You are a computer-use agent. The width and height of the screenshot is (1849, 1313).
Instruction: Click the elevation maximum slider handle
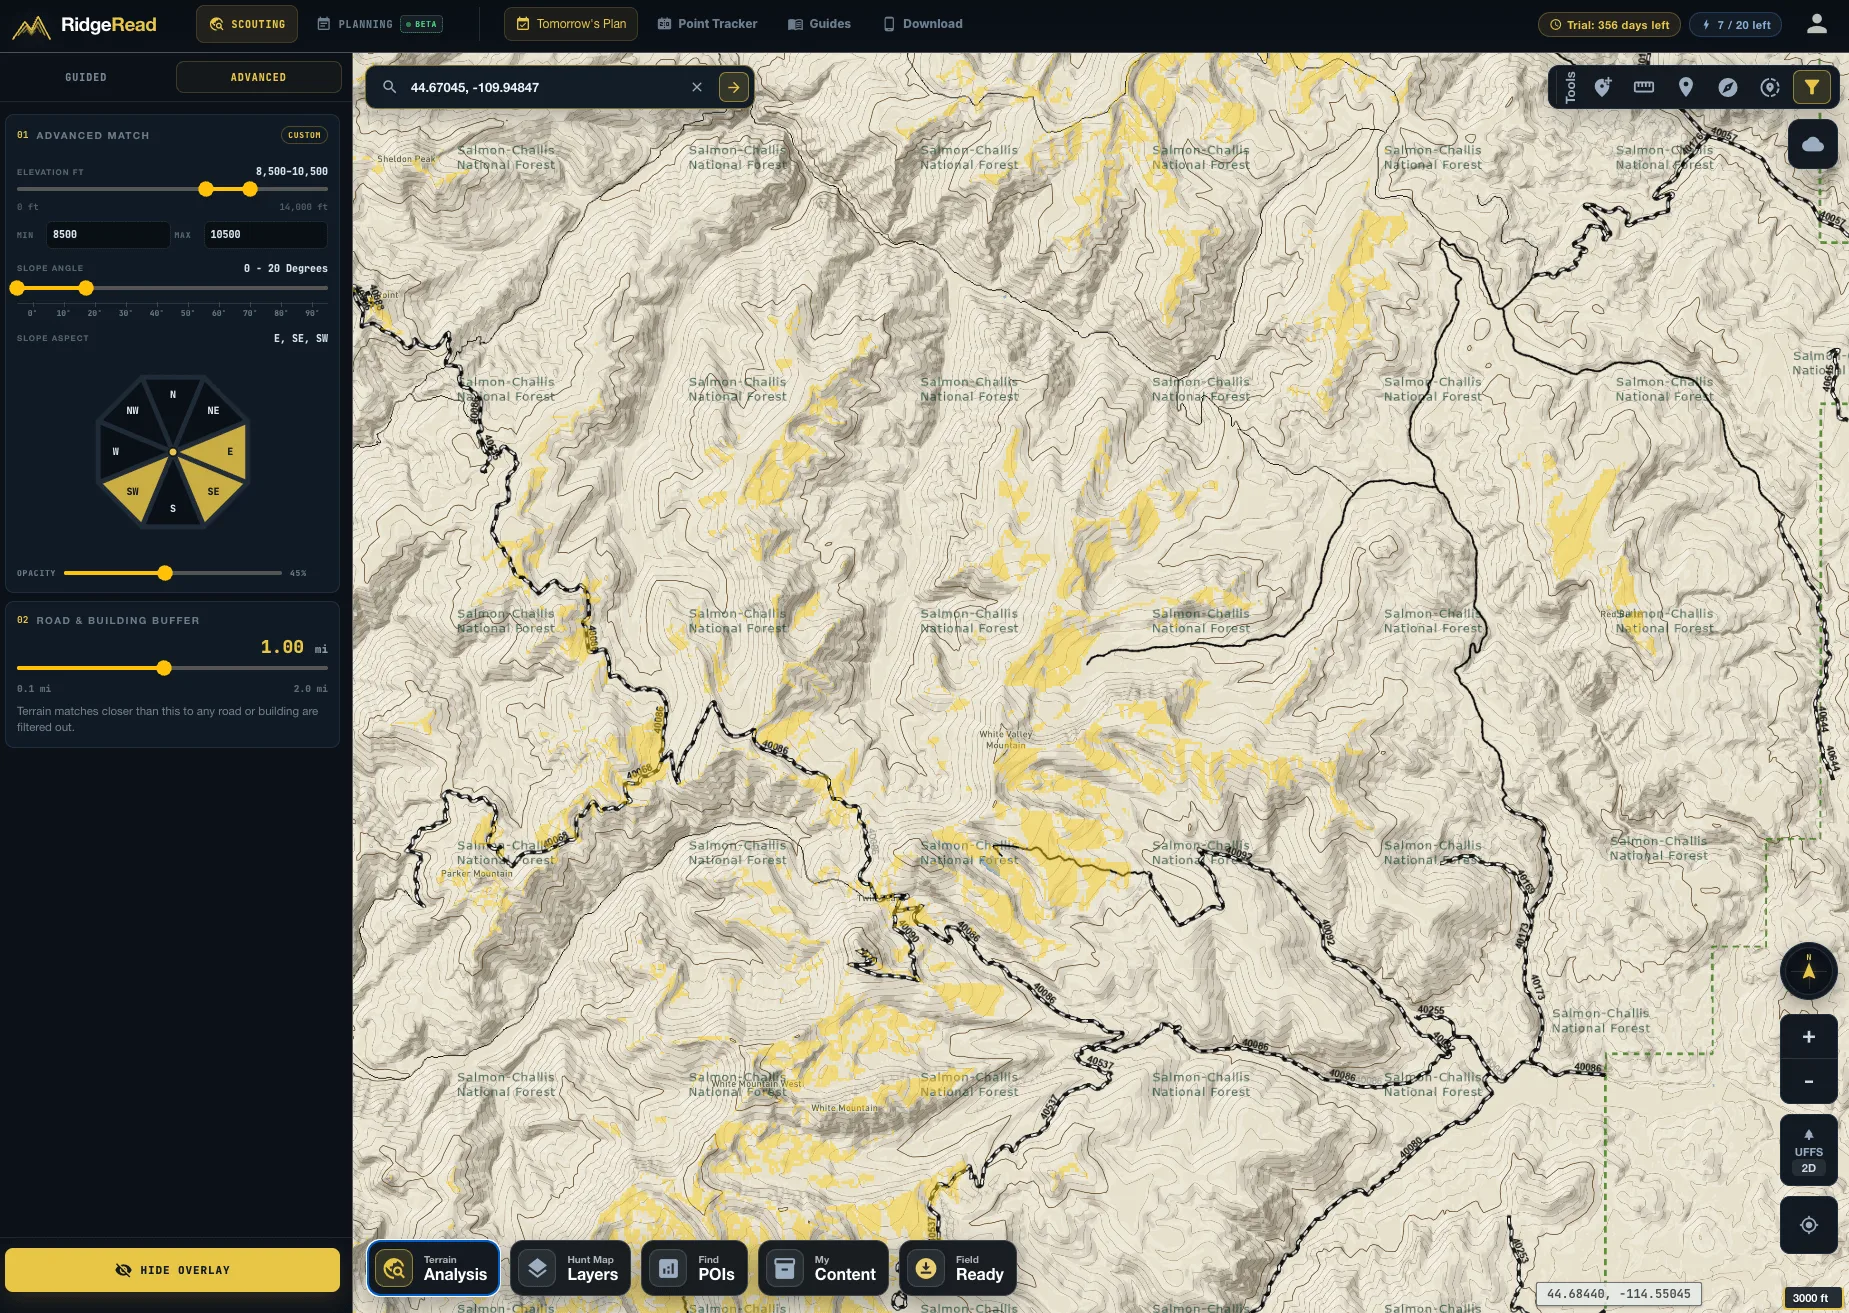[x=250, y=189]
